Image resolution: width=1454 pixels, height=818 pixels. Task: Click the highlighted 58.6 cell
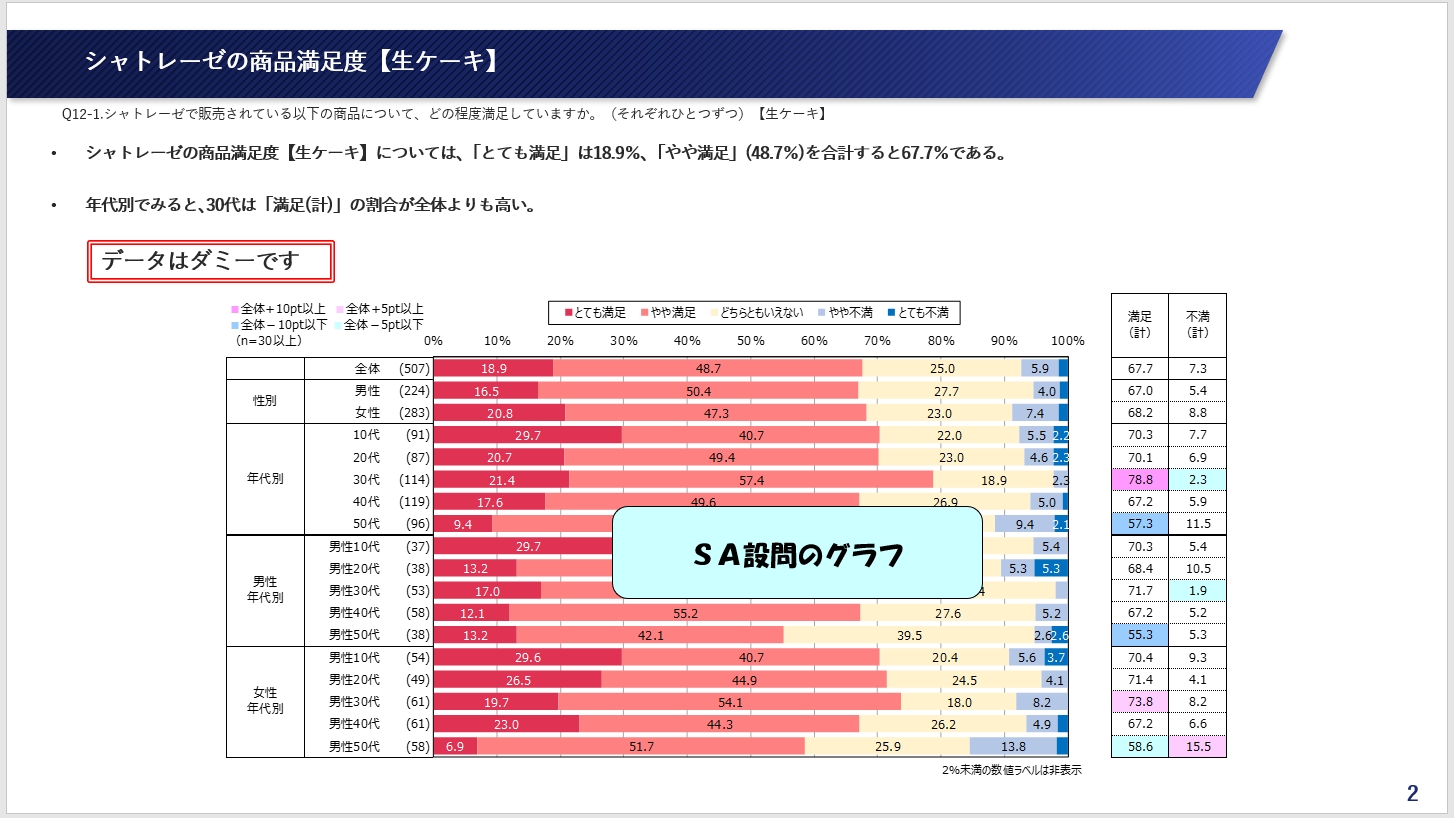1140,745
